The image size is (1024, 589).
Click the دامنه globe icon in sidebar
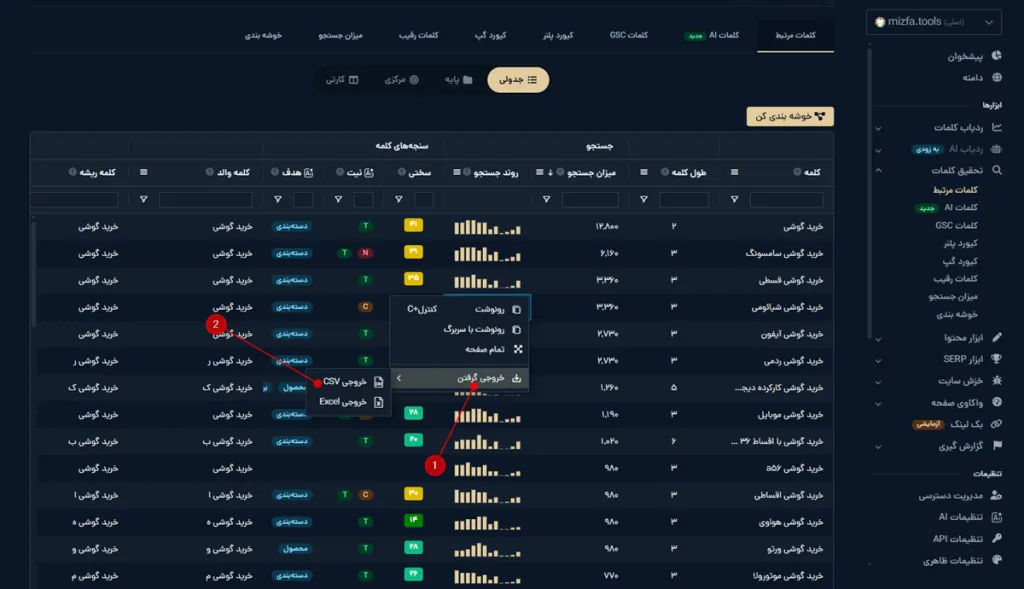click(997, 78)
